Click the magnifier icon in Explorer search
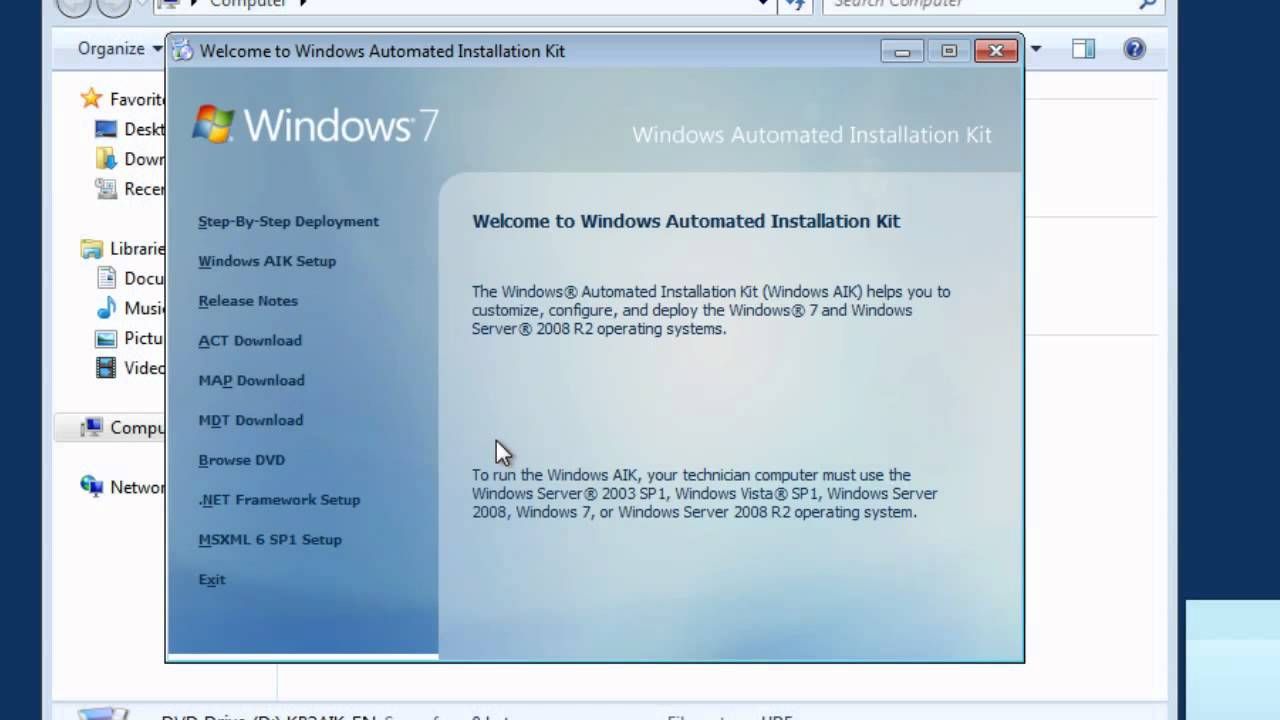1280x720 pixels. point(1148,4)
